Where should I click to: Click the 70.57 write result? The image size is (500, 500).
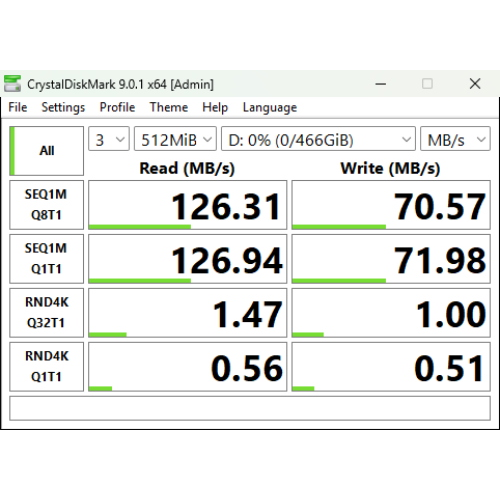click(x=391, y=205)
